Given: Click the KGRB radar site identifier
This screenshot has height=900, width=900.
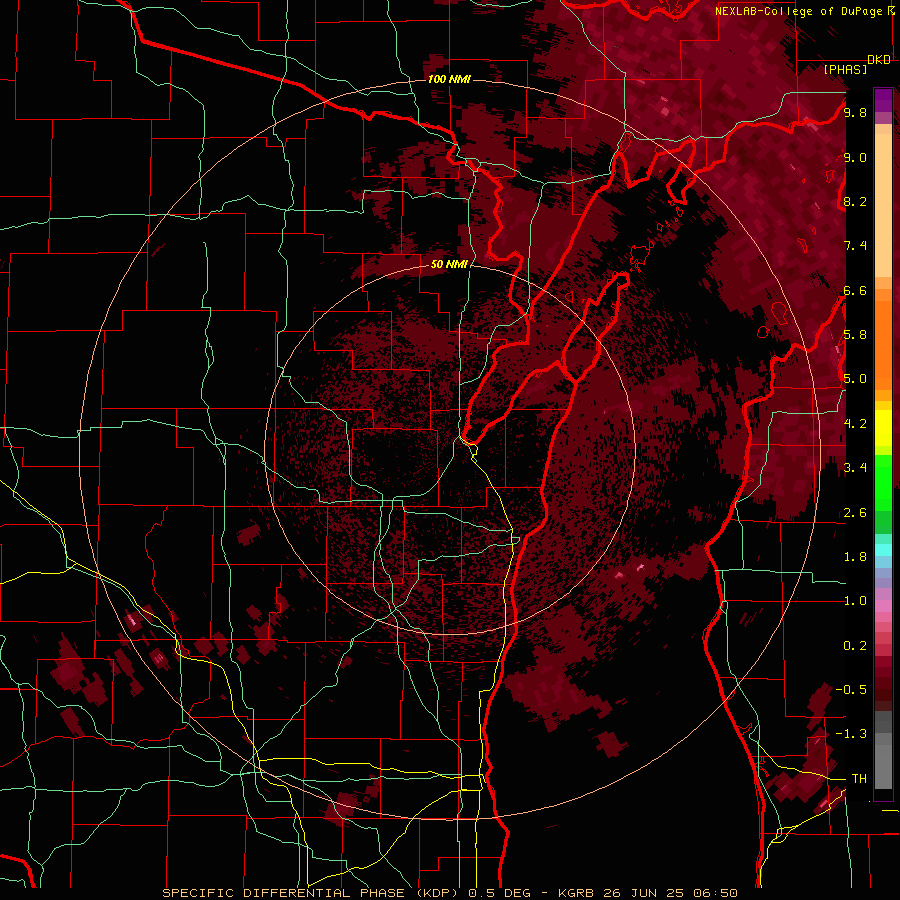Looking at the screenshot, I should tap(576, 893).
